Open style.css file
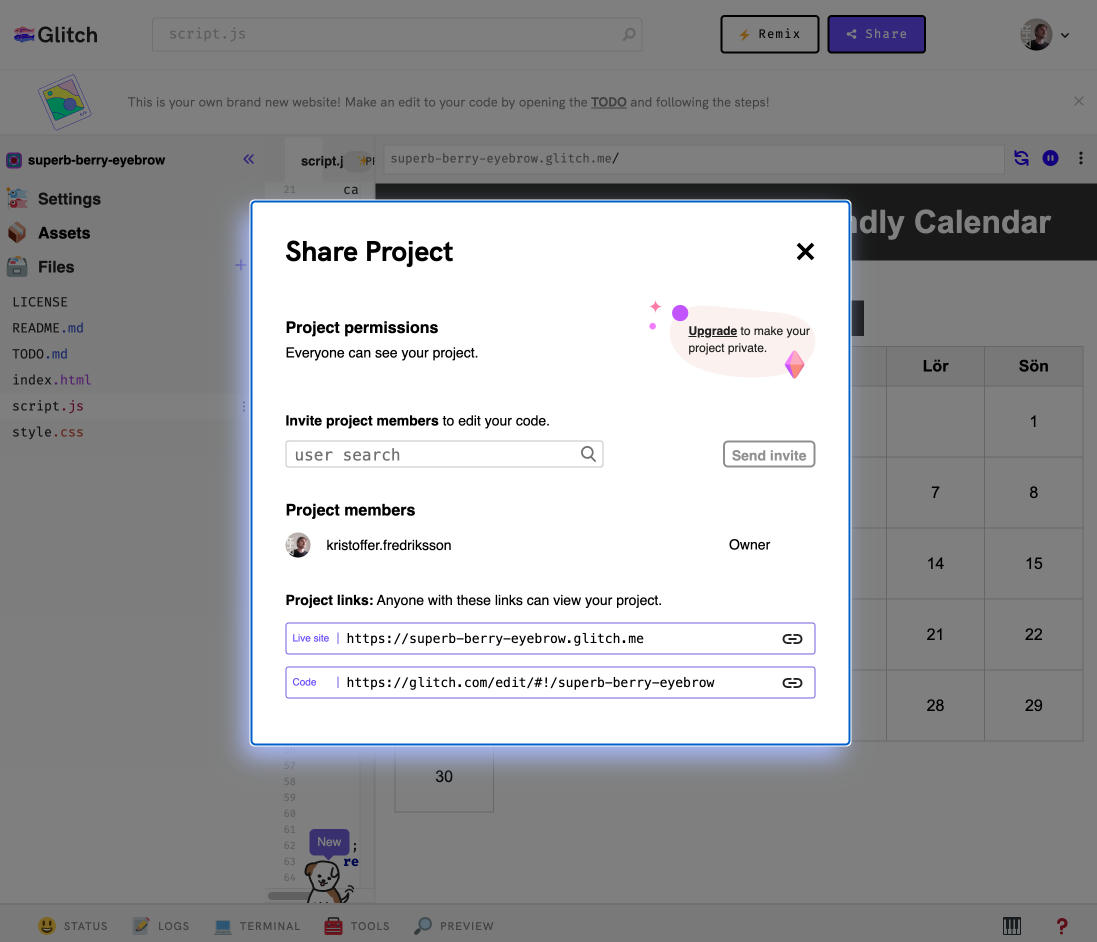This screenshot has height=942, width=1097. coord(48,432)
